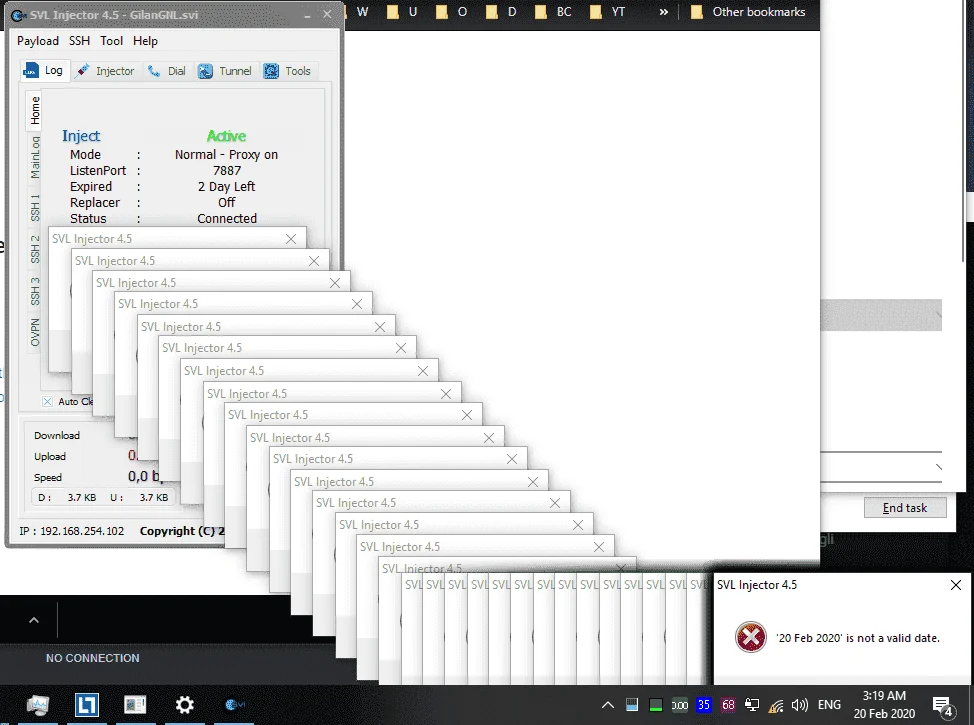Click the End task button
974x725 pixels.
[x=905, y=508]
